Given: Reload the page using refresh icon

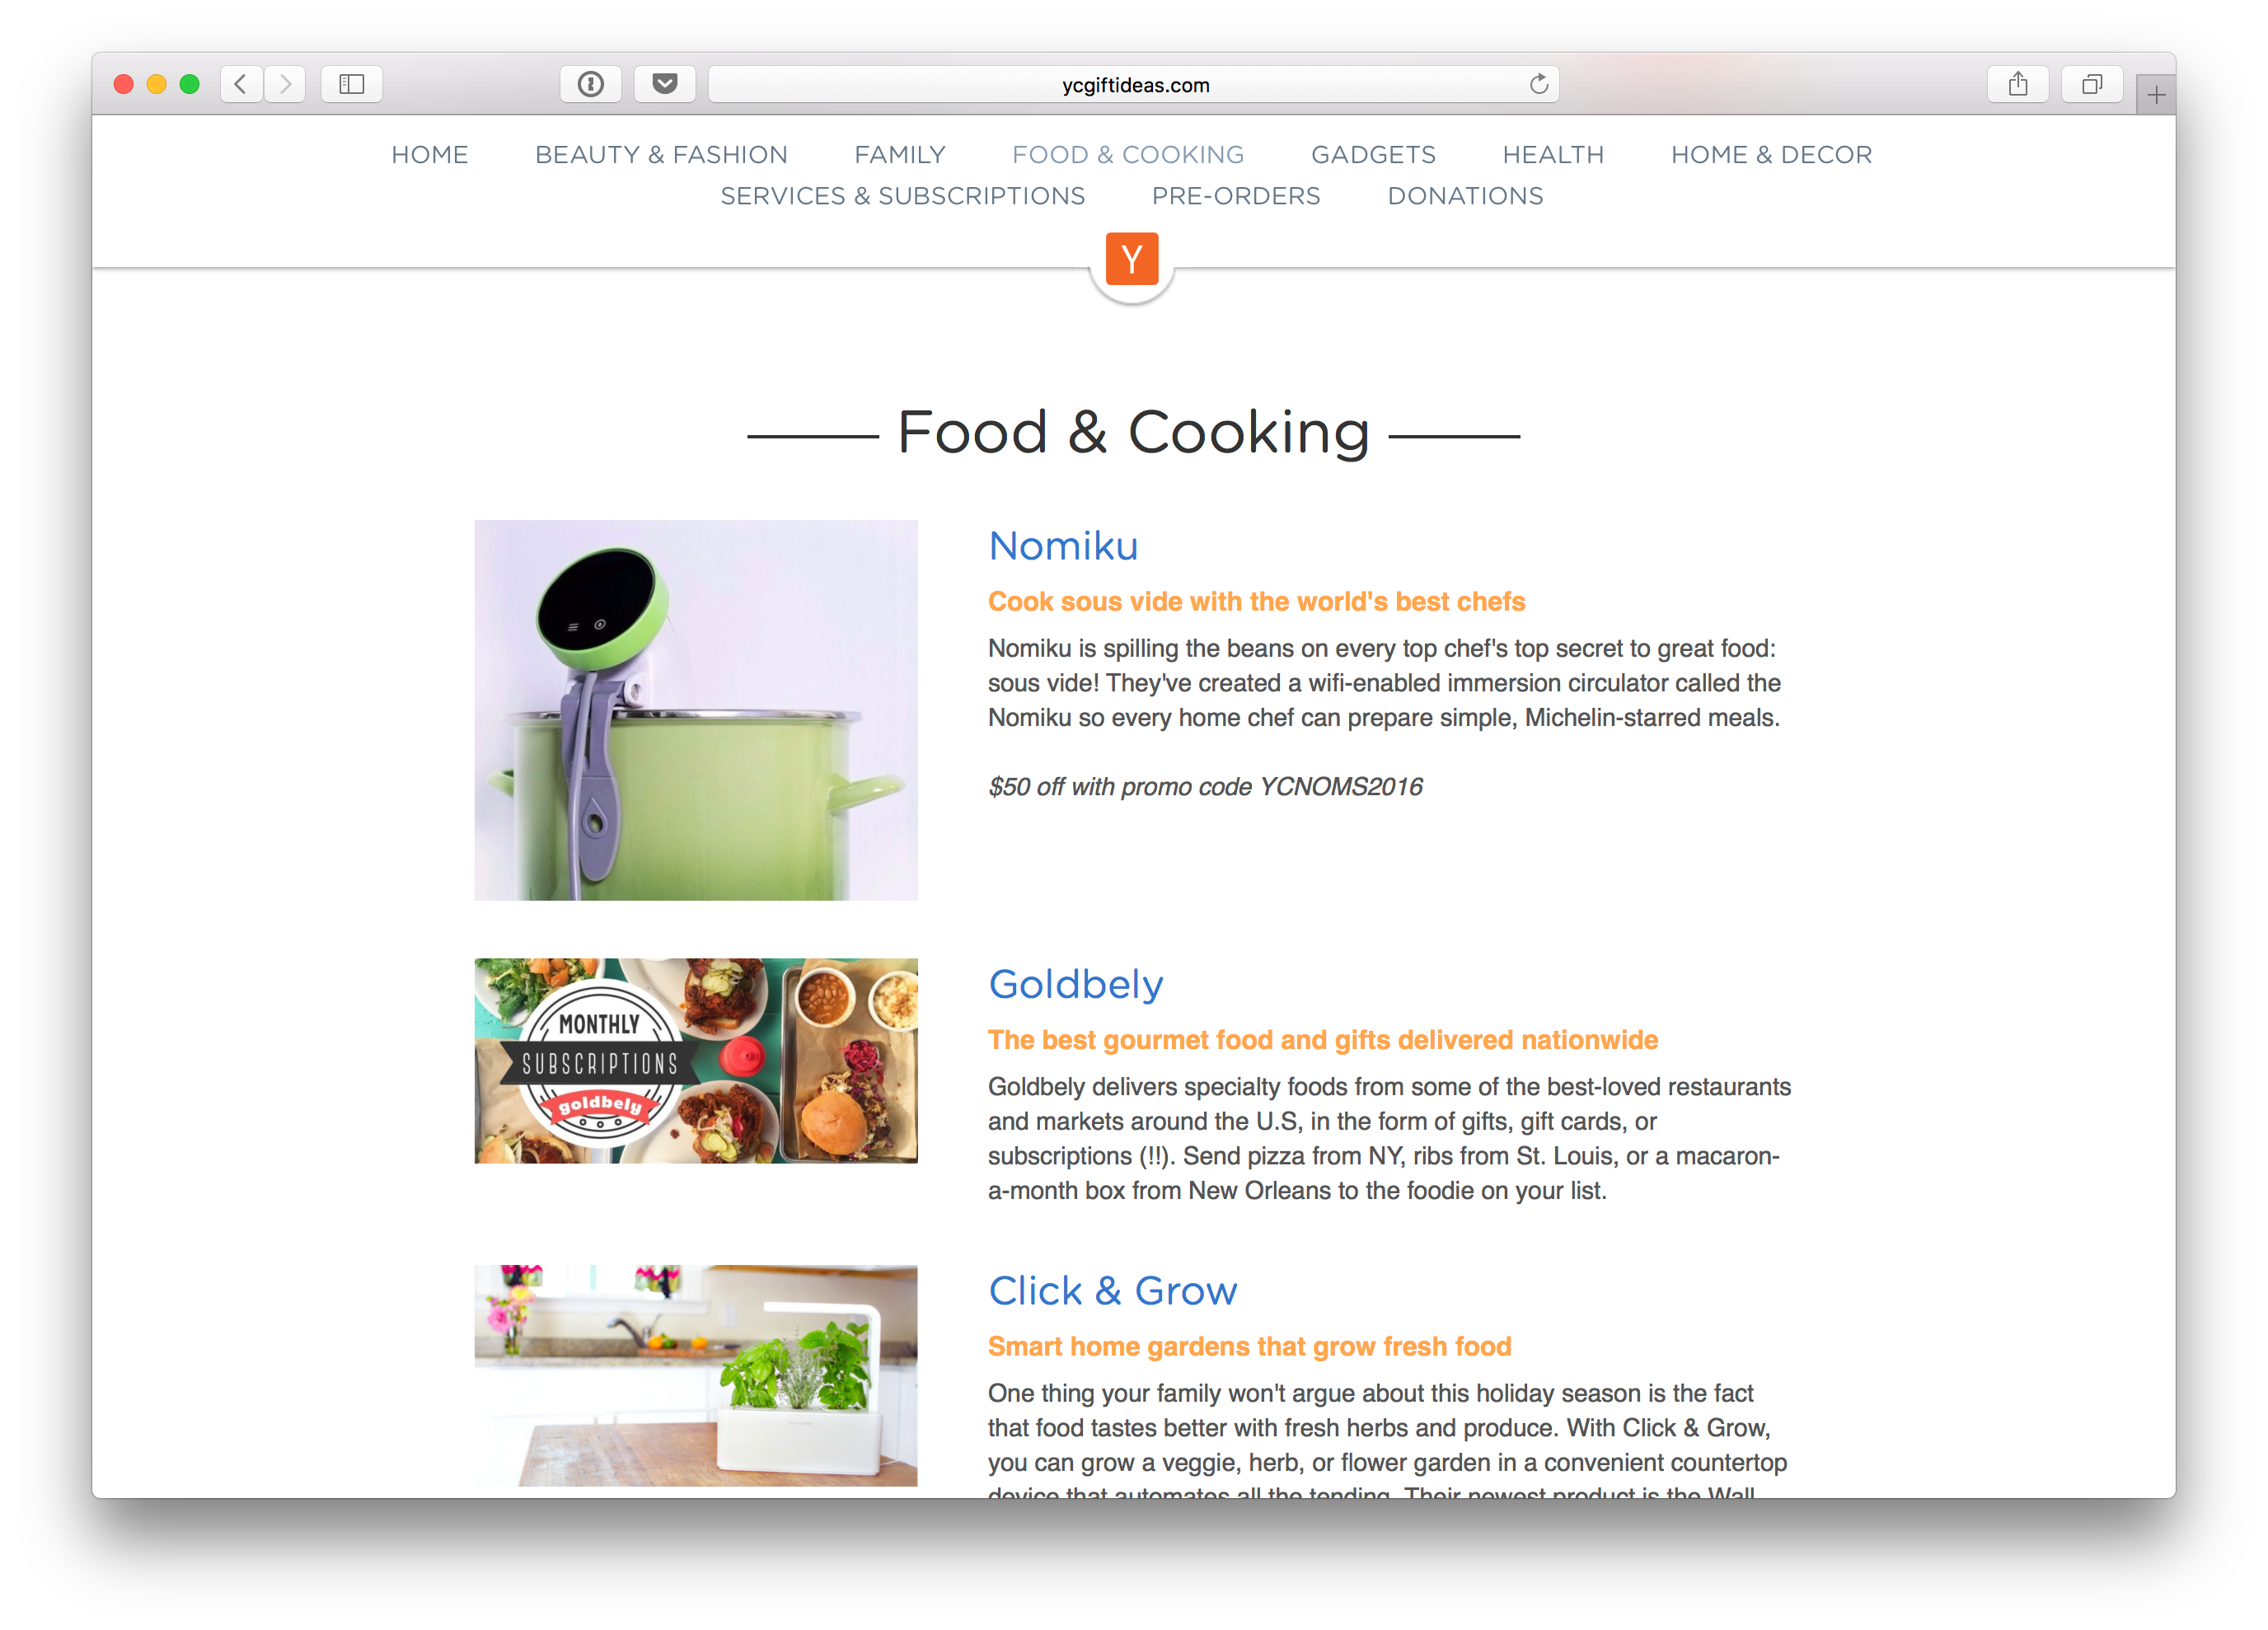Looking at the screenshot, I should coord(1538,84).
